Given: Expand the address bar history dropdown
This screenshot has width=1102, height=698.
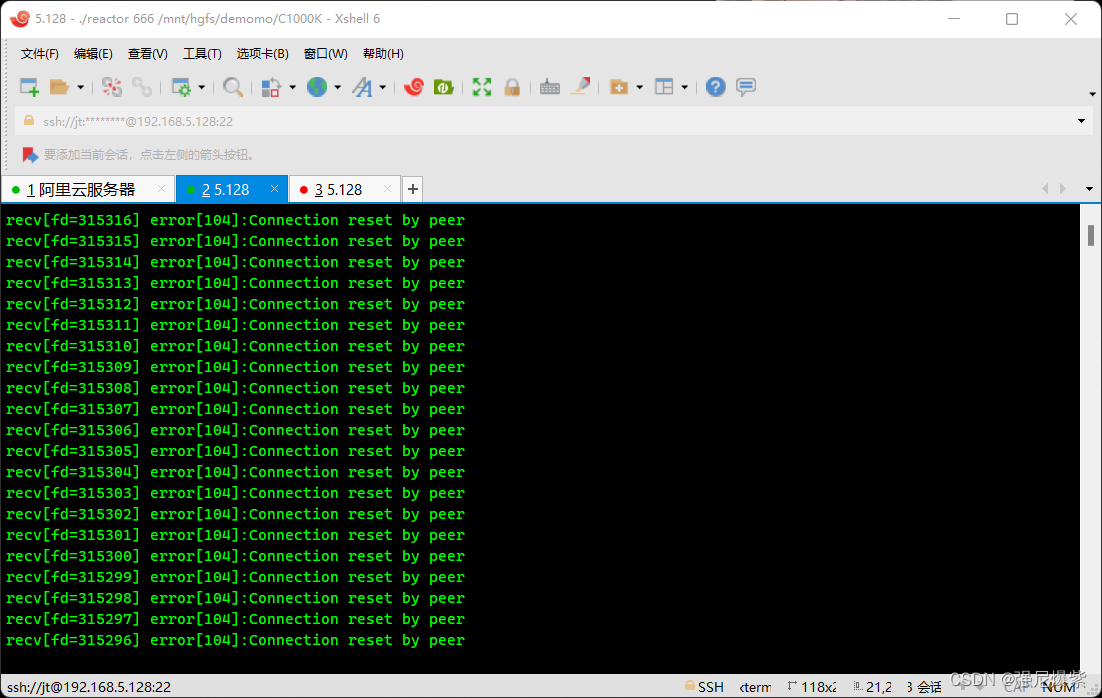Looking at the screenshot, I should click(x=1082, y=122).
